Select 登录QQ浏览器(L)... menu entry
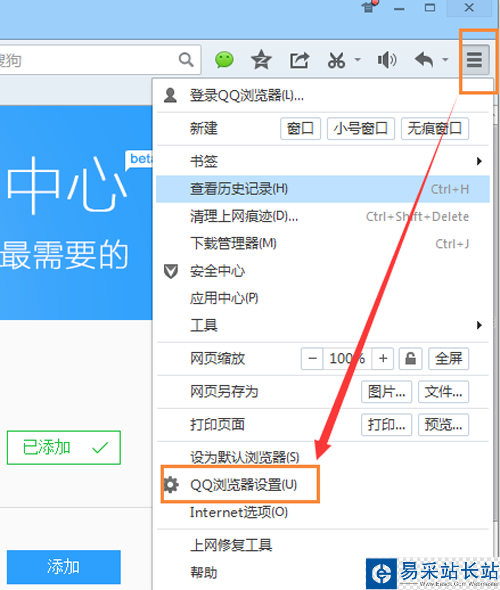 pyautogui.click(x=323, y=96)
